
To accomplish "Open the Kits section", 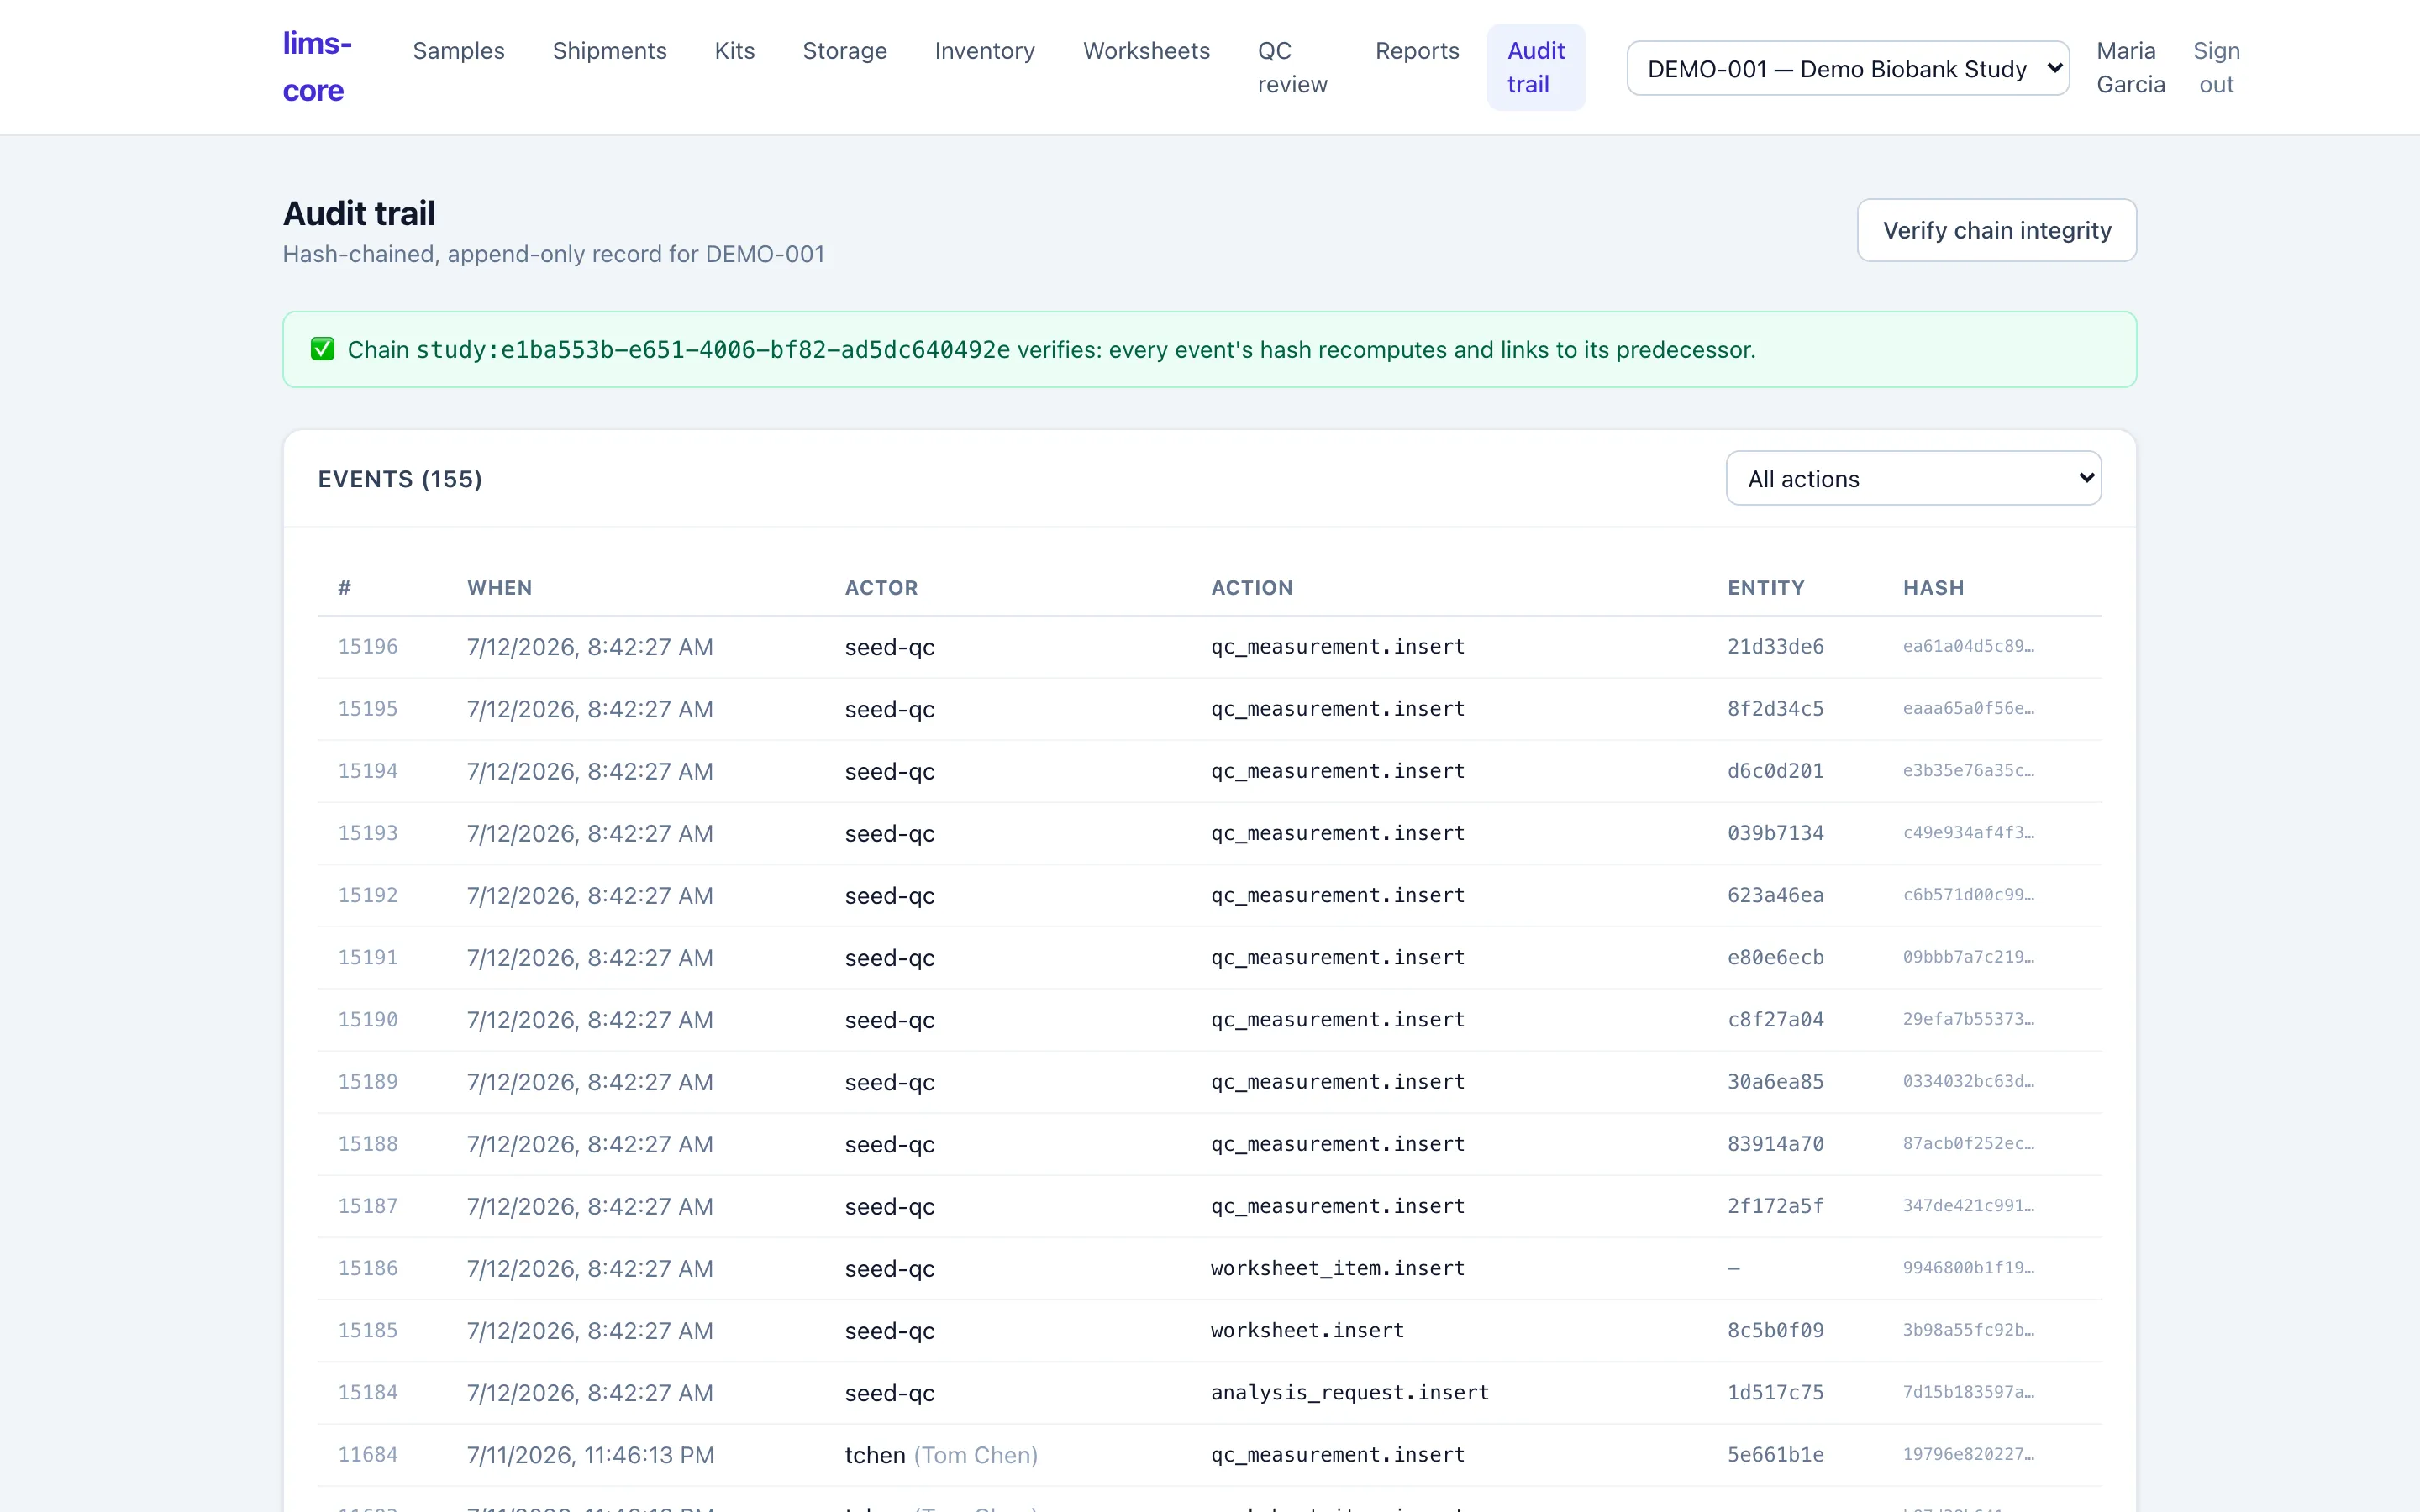I will coord(734,51).
